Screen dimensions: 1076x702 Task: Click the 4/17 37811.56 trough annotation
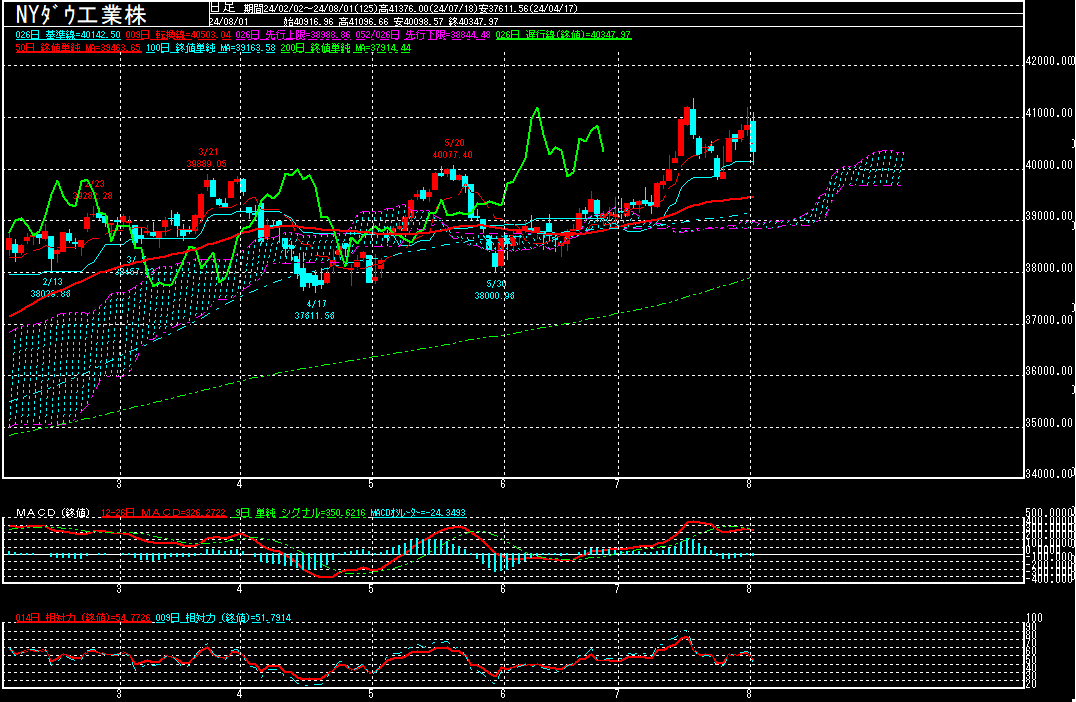pos(315,309)
